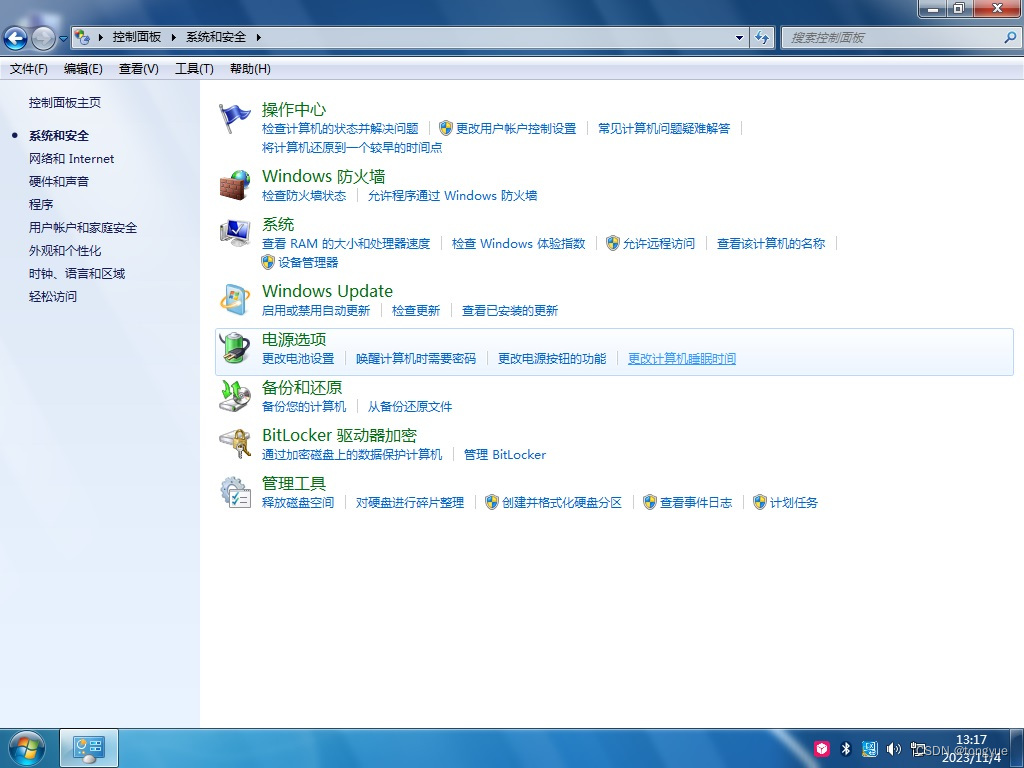Click the Control Panel taskbar button
Image resolution: width=1024 pixels, height=768 pixels.
click(89, 748)
